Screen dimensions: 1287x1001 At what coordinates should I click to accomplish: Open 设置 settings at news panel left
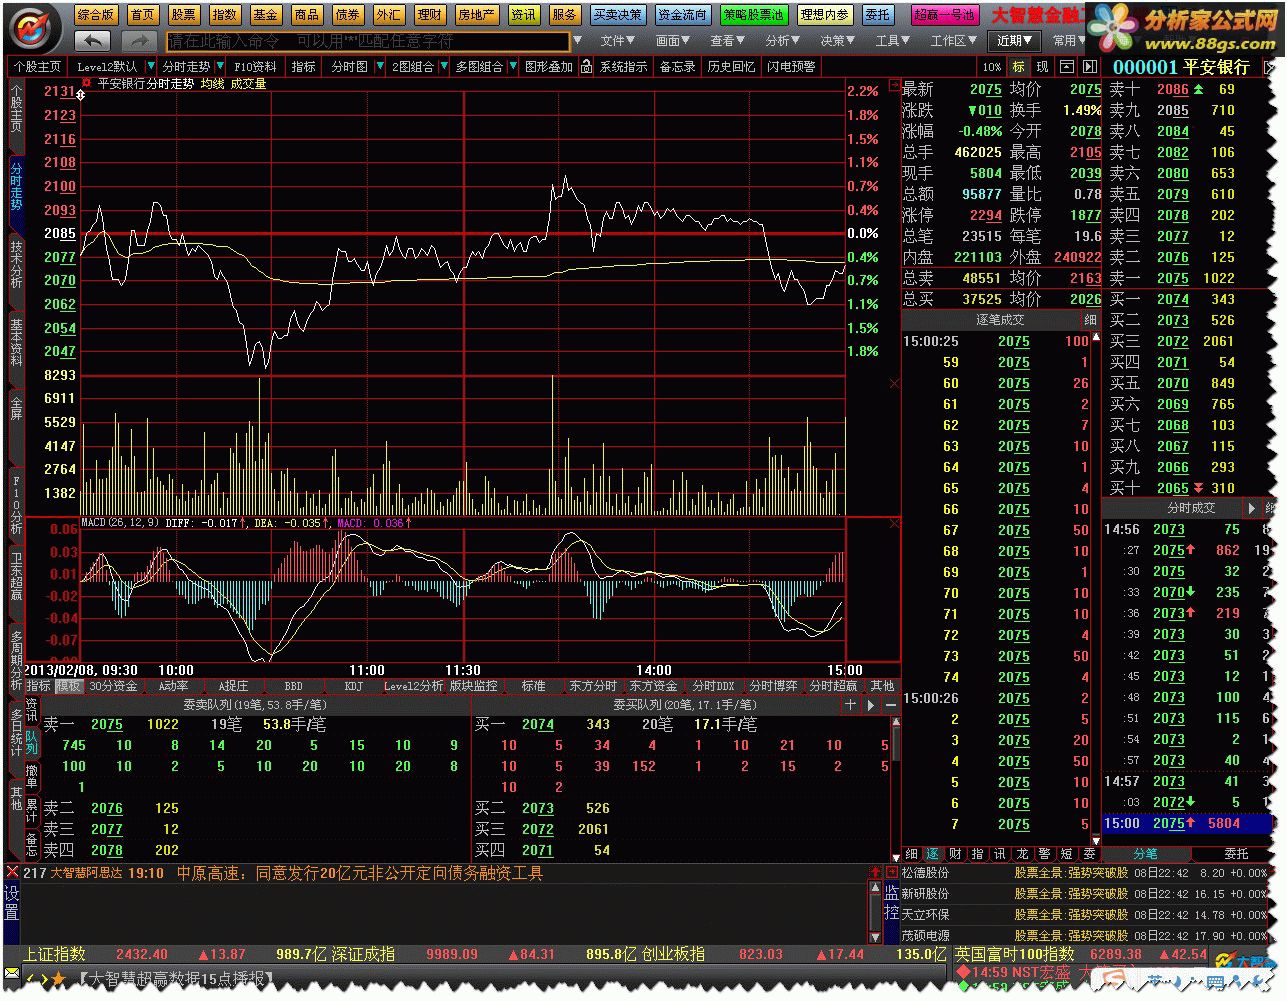pos(12,903)
